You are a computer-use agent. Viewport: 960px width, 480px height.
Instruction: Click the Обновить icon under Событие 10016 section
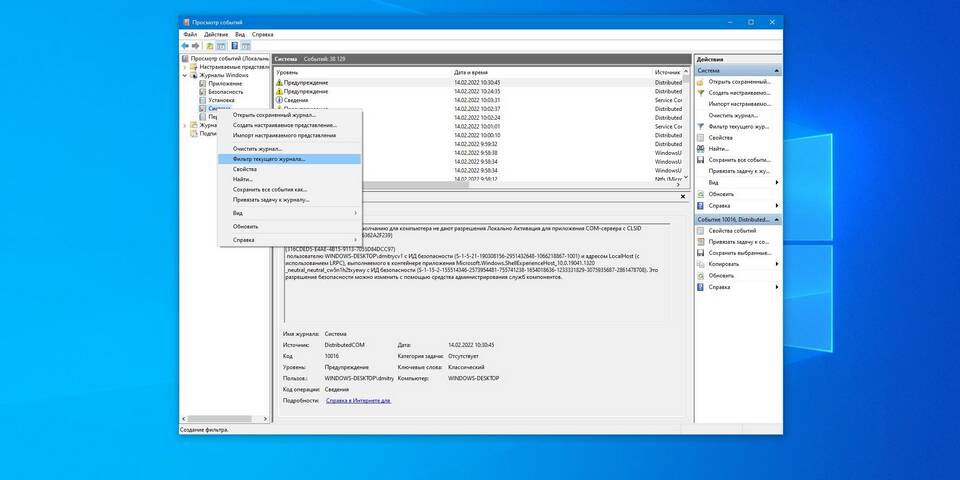click(x=700, y=276)
